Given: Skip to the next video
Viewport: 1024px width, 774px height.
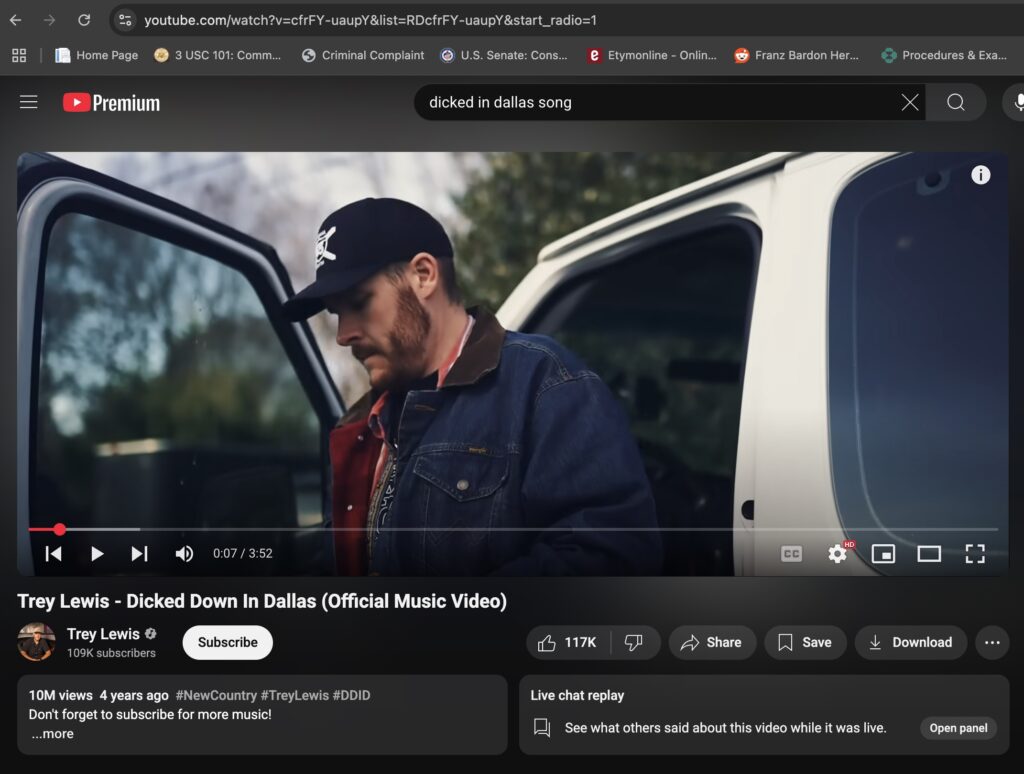Looking at the screenshot, I should pos(140,553).
